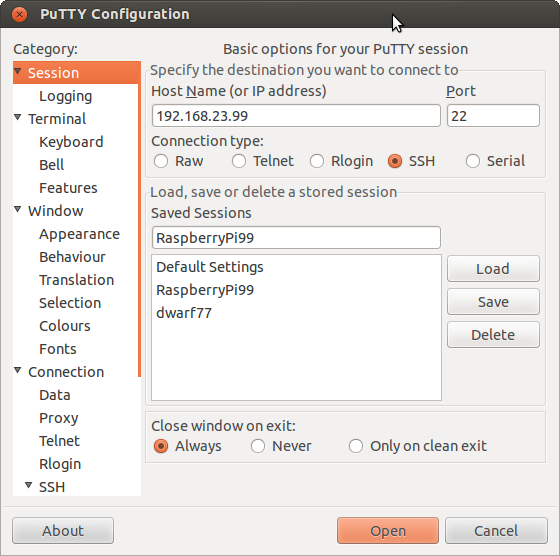Click the Port input field
This screenshot has width=560, height=556.
(493, 116)
